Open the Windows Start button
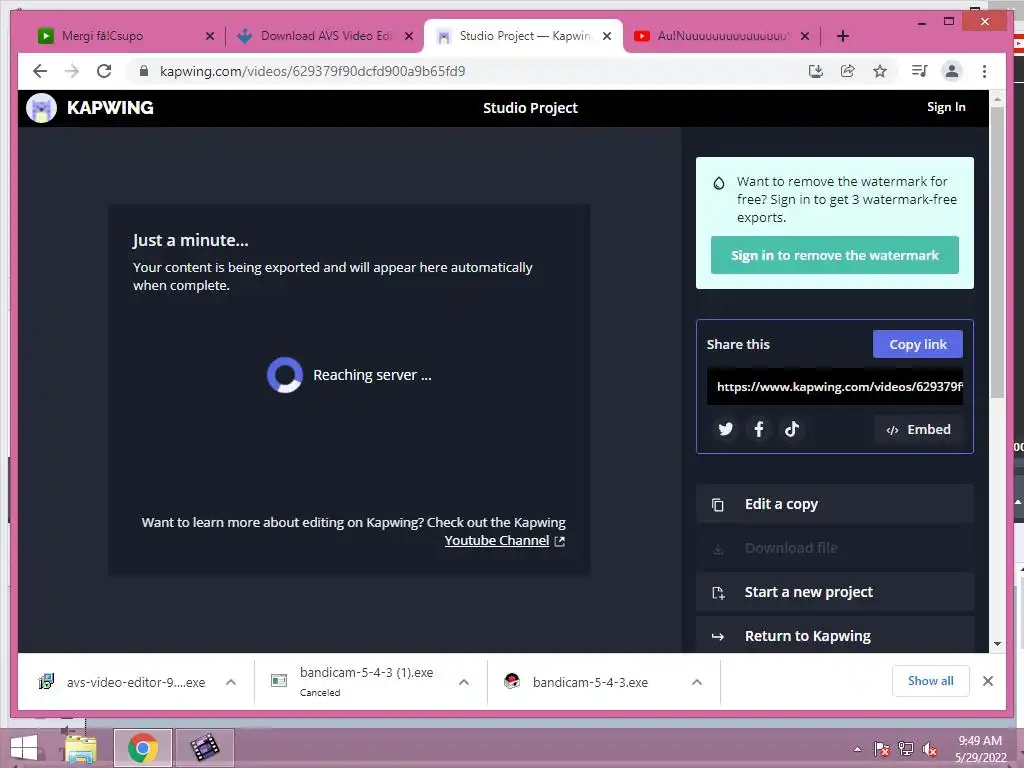The width and height of the screenshot is (1024, 768). coord(24,748)
